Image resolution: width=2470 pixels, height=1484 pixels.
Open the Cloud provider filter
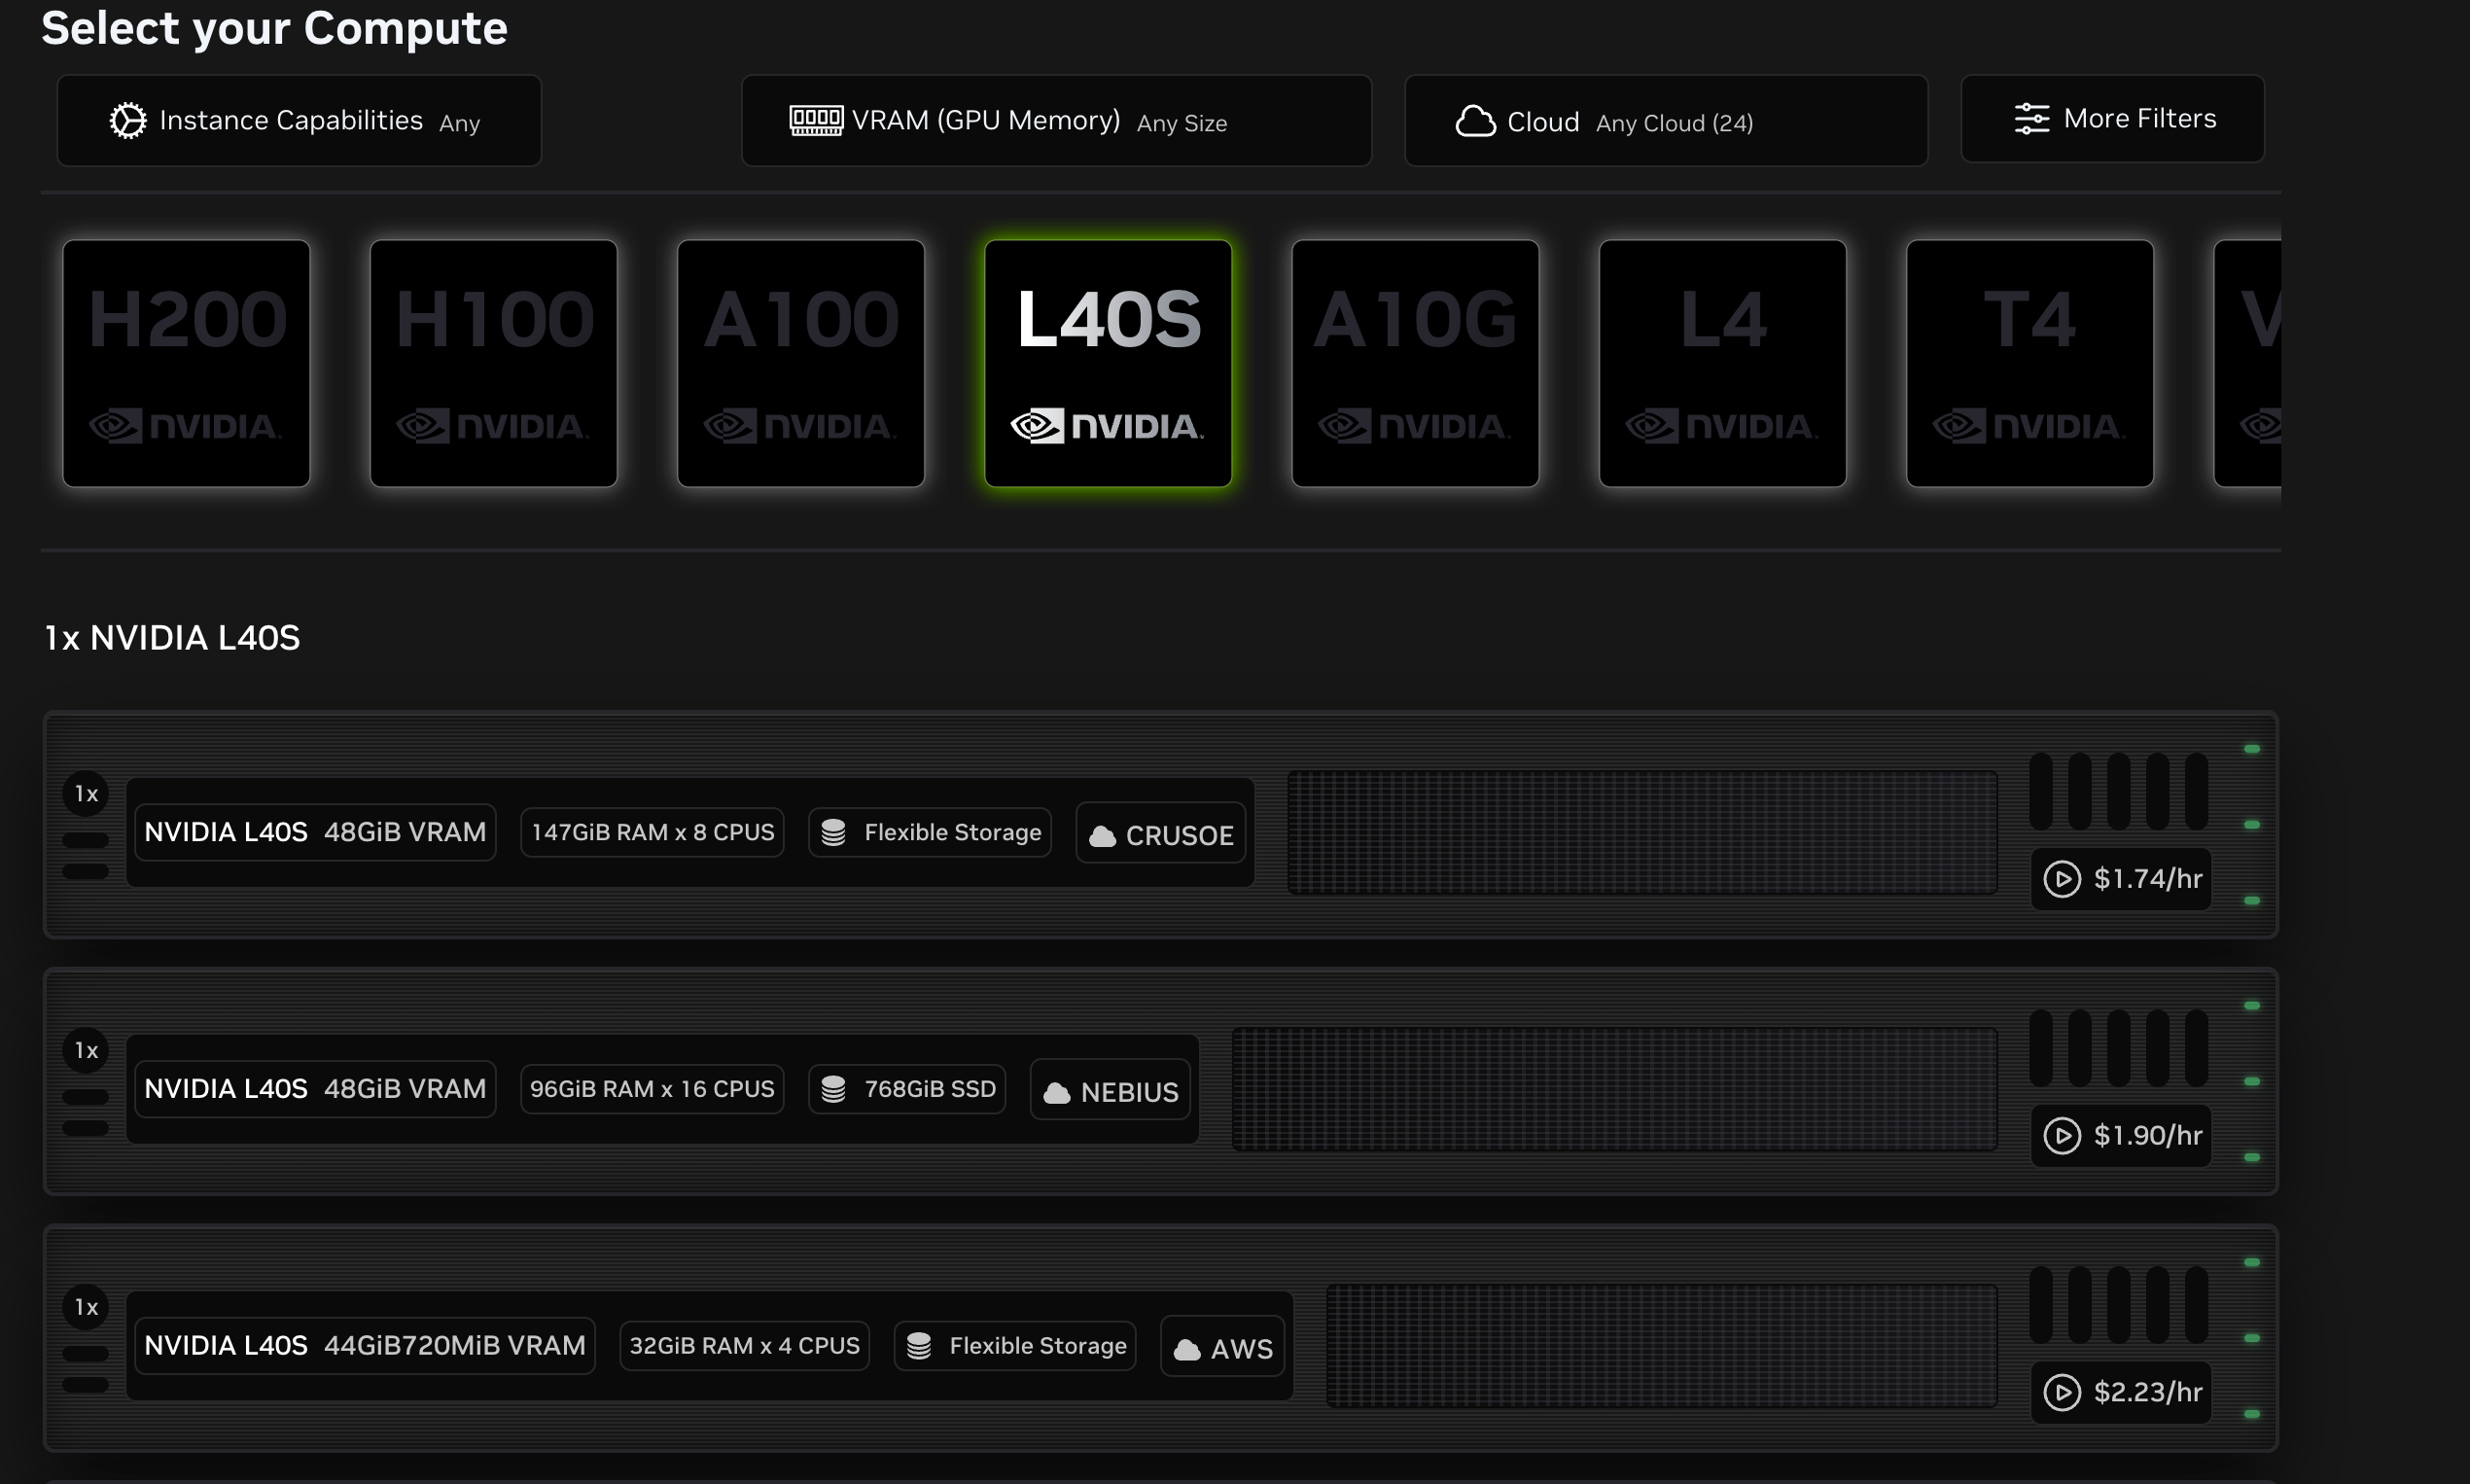(x=1666, y=120)
